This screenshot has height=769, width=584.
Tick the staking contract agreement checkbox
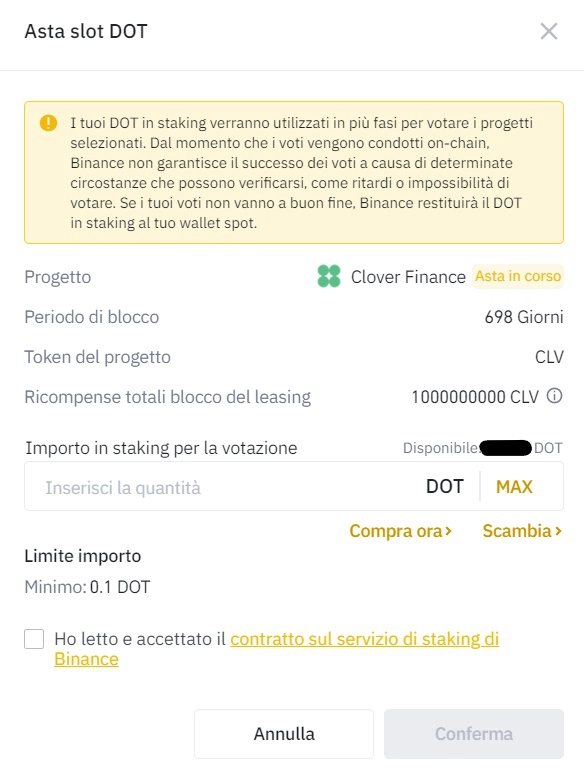(x=34, y=639)
